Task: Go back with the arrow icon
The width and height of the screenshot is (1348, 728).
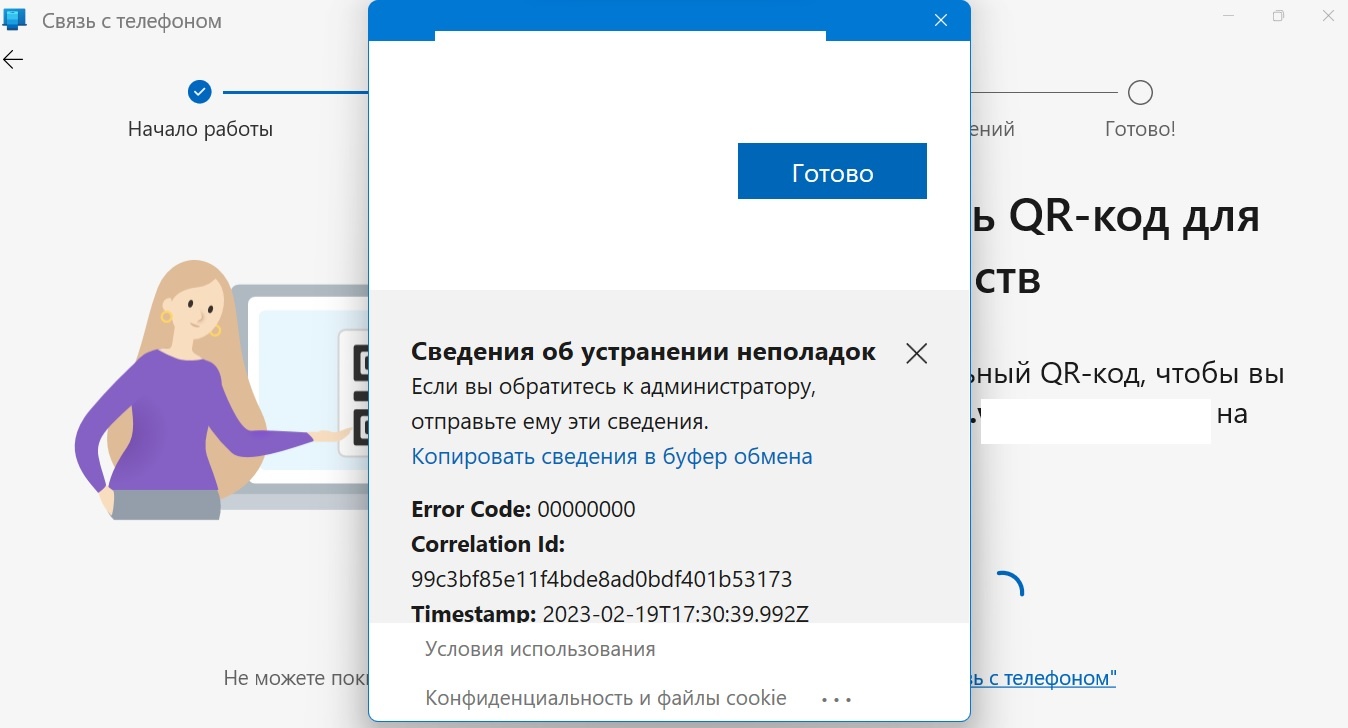Action: click(13, 60)
